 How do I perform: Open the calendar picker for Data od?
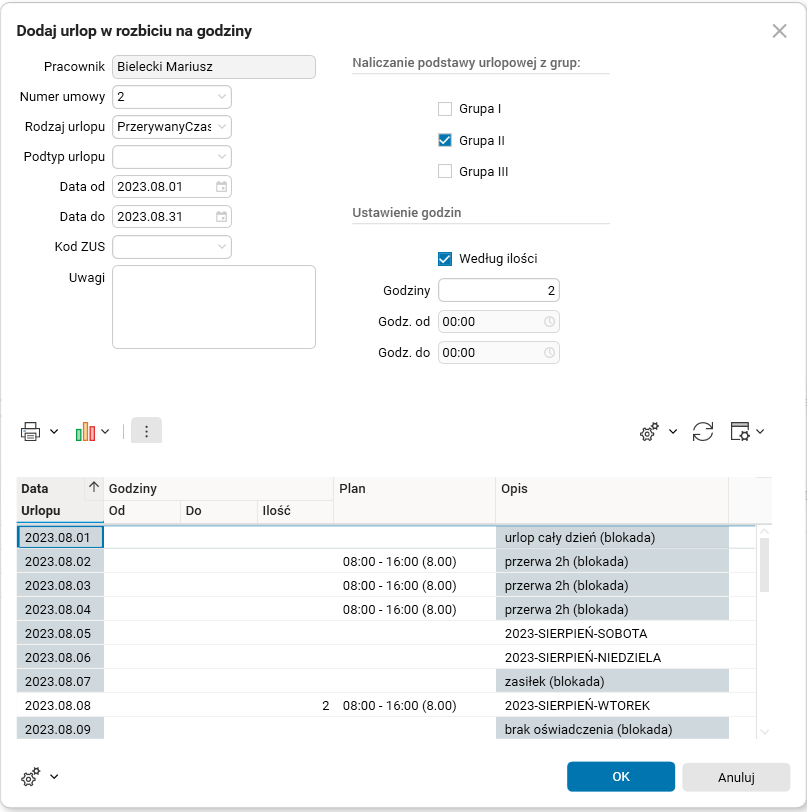coord(222,187)
